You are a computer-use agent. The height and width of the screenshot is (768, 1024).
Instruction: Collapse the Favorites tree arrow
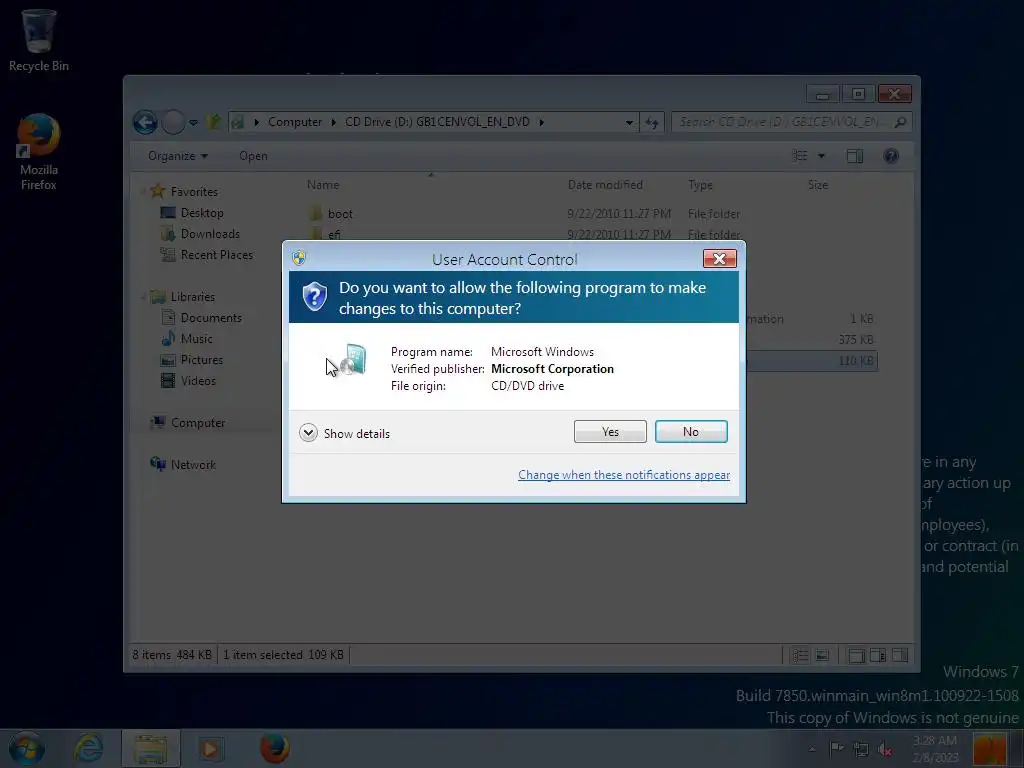tap(142, 191)
